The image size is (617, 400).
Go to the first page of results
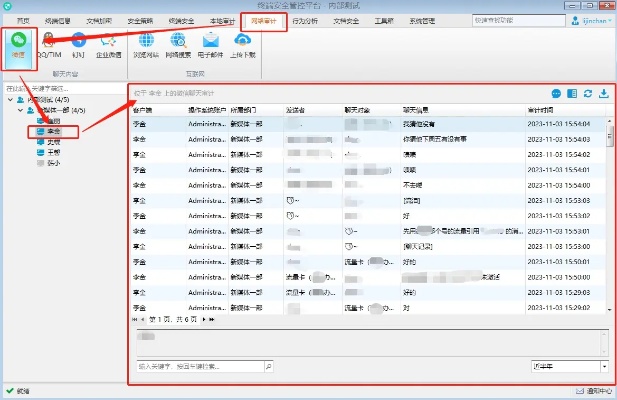click(x=135, y=320)
